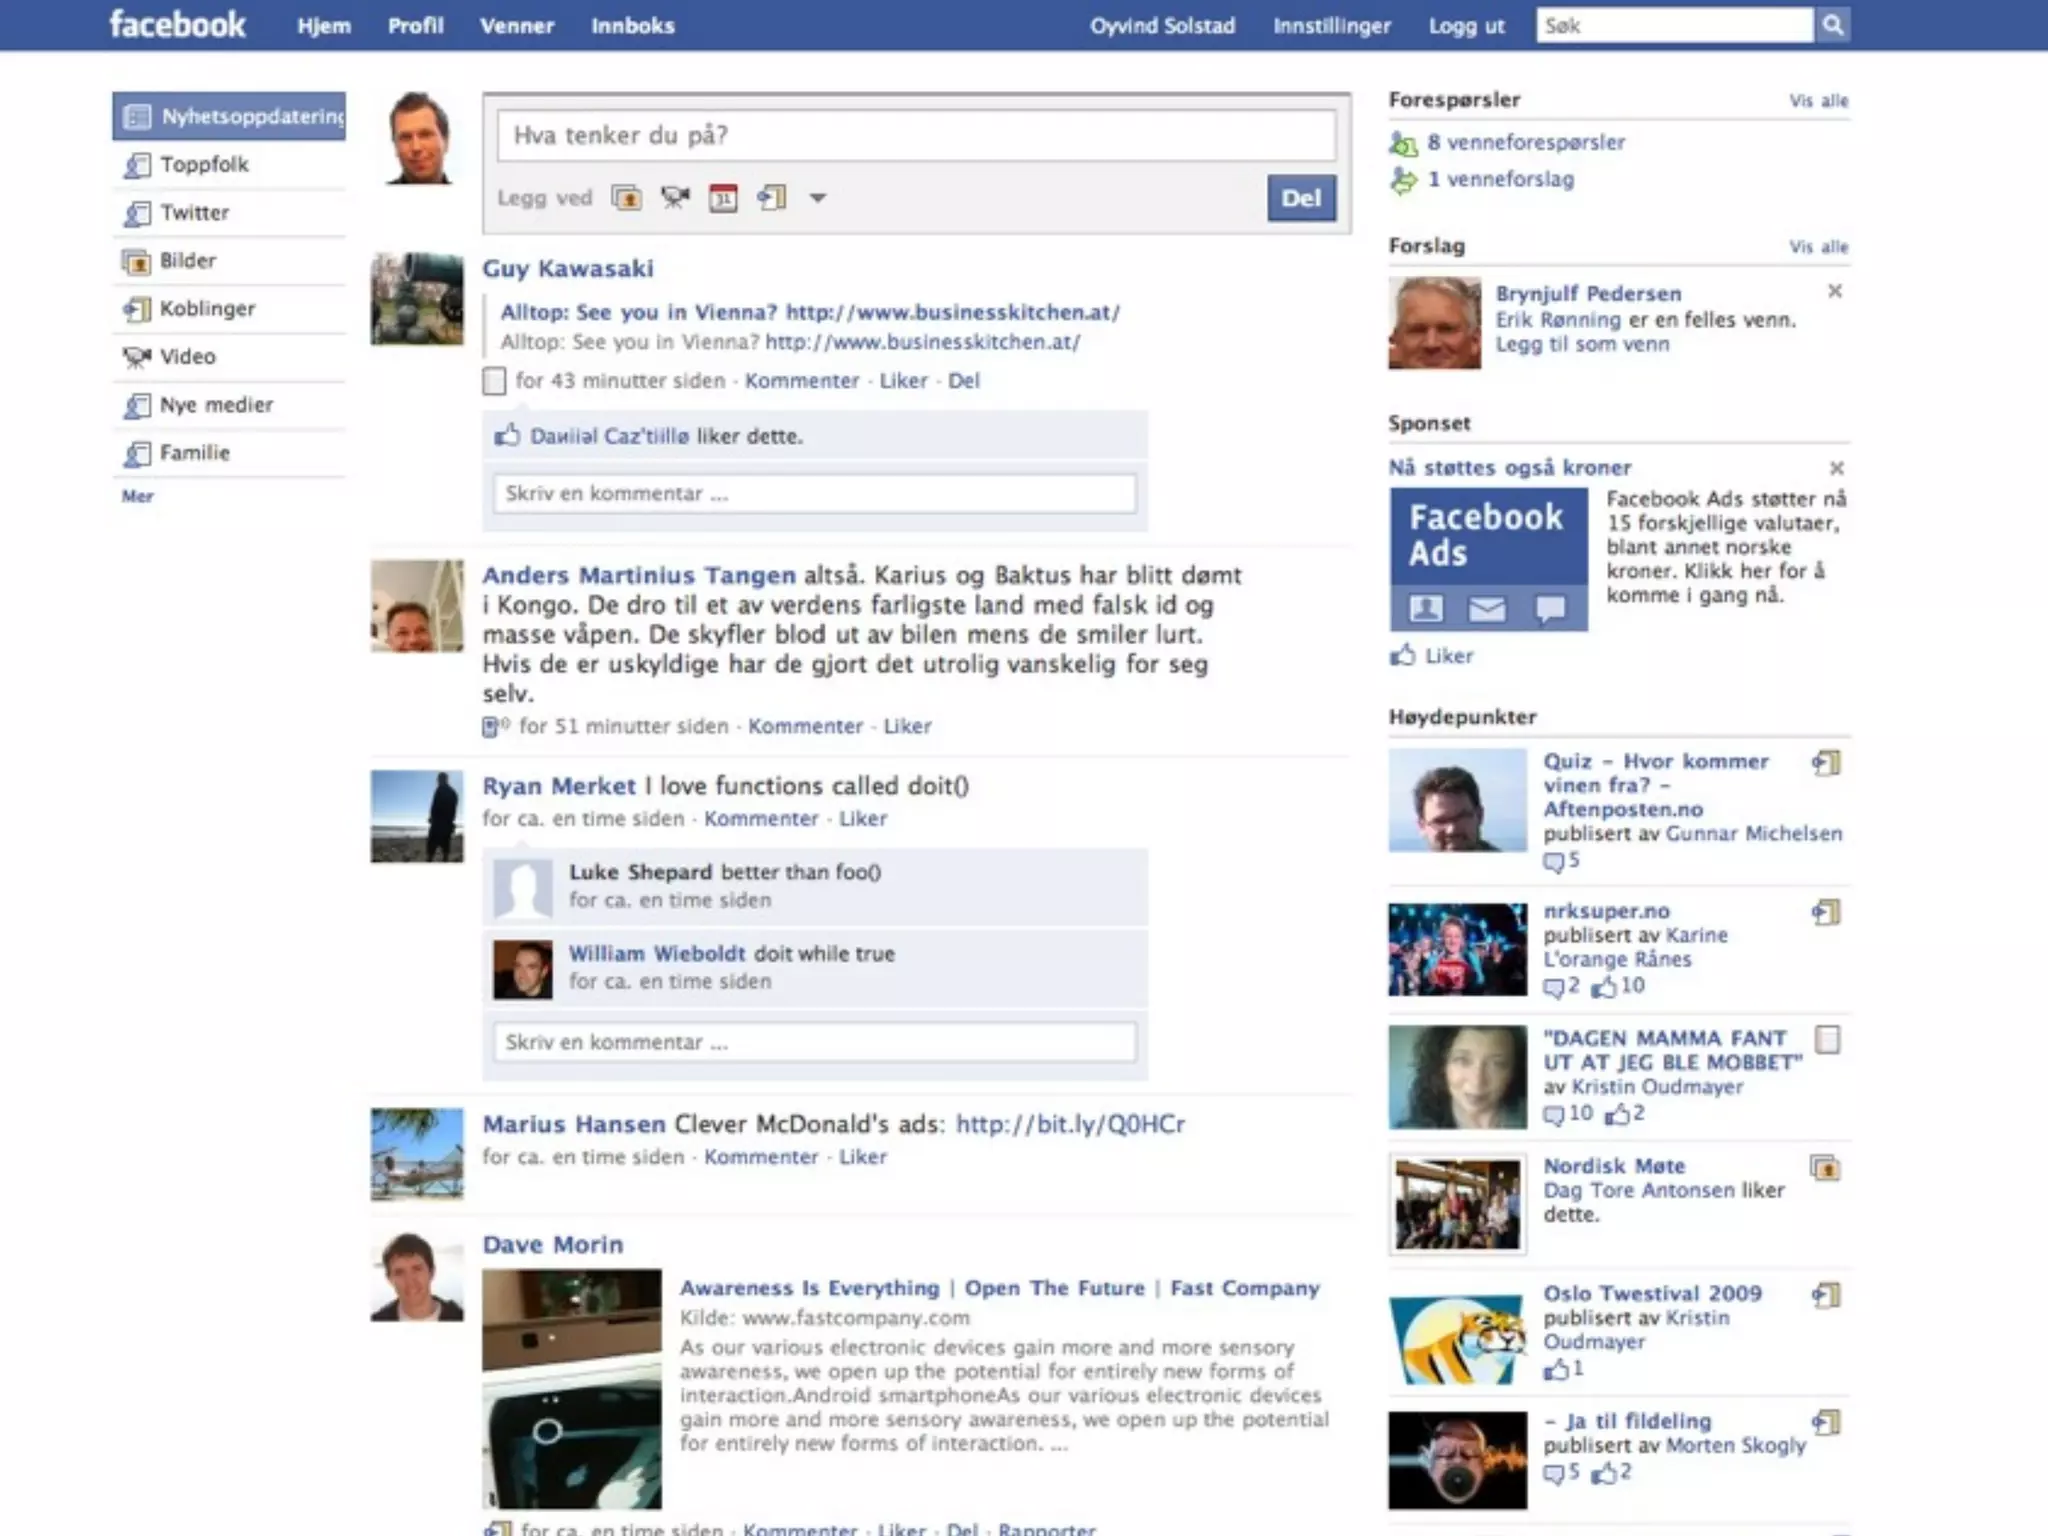Close the sponsored Facebook Ads box
This screenshot has height=1536, width=2048.
[1836, 468]
